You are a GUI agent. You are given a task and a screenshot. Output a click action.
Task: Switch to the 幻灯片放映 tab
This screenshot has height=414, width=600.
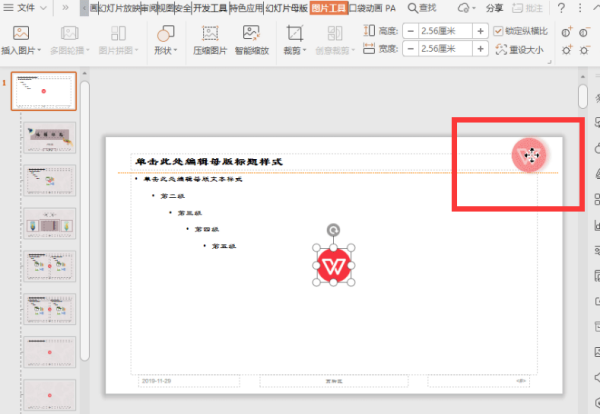(120, 8)
